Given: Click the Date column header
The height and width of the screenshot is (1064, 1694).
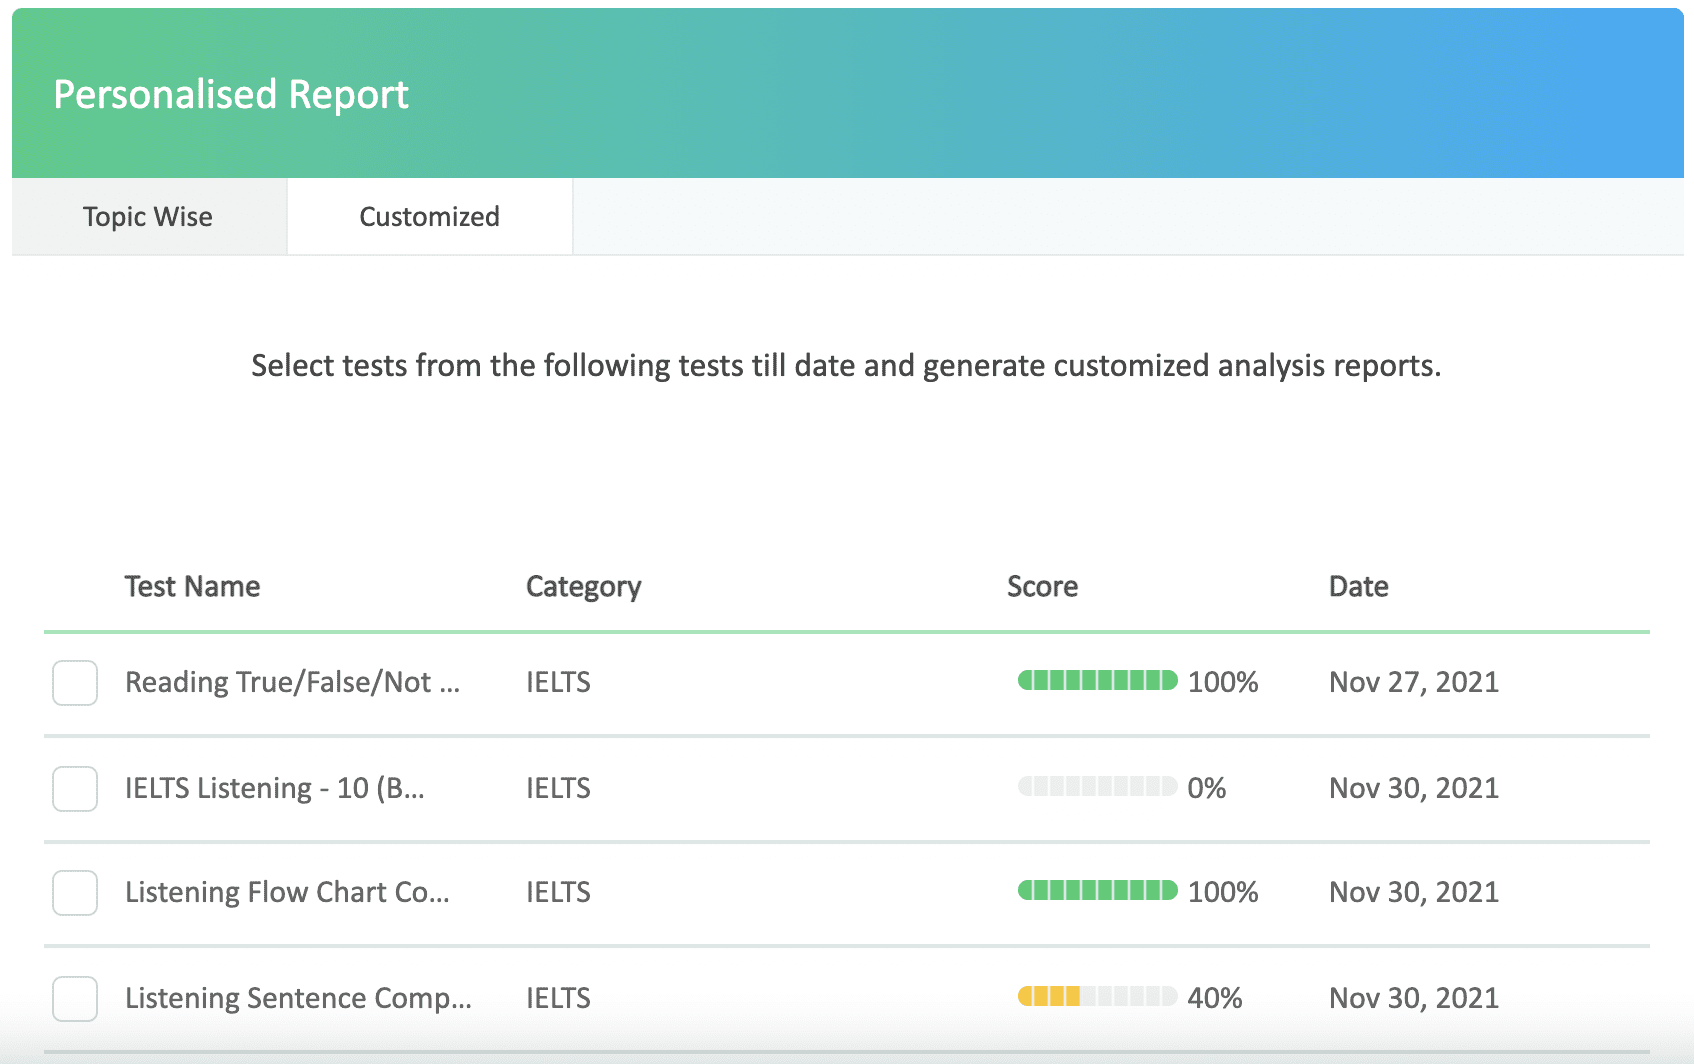Looking at the screenshot, I should coord(1358,586).
